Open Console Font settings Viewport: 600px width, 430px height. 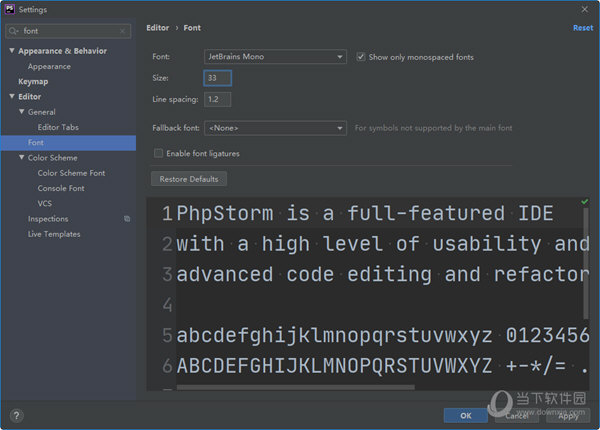pyautogui.click(x=61, y=188)
